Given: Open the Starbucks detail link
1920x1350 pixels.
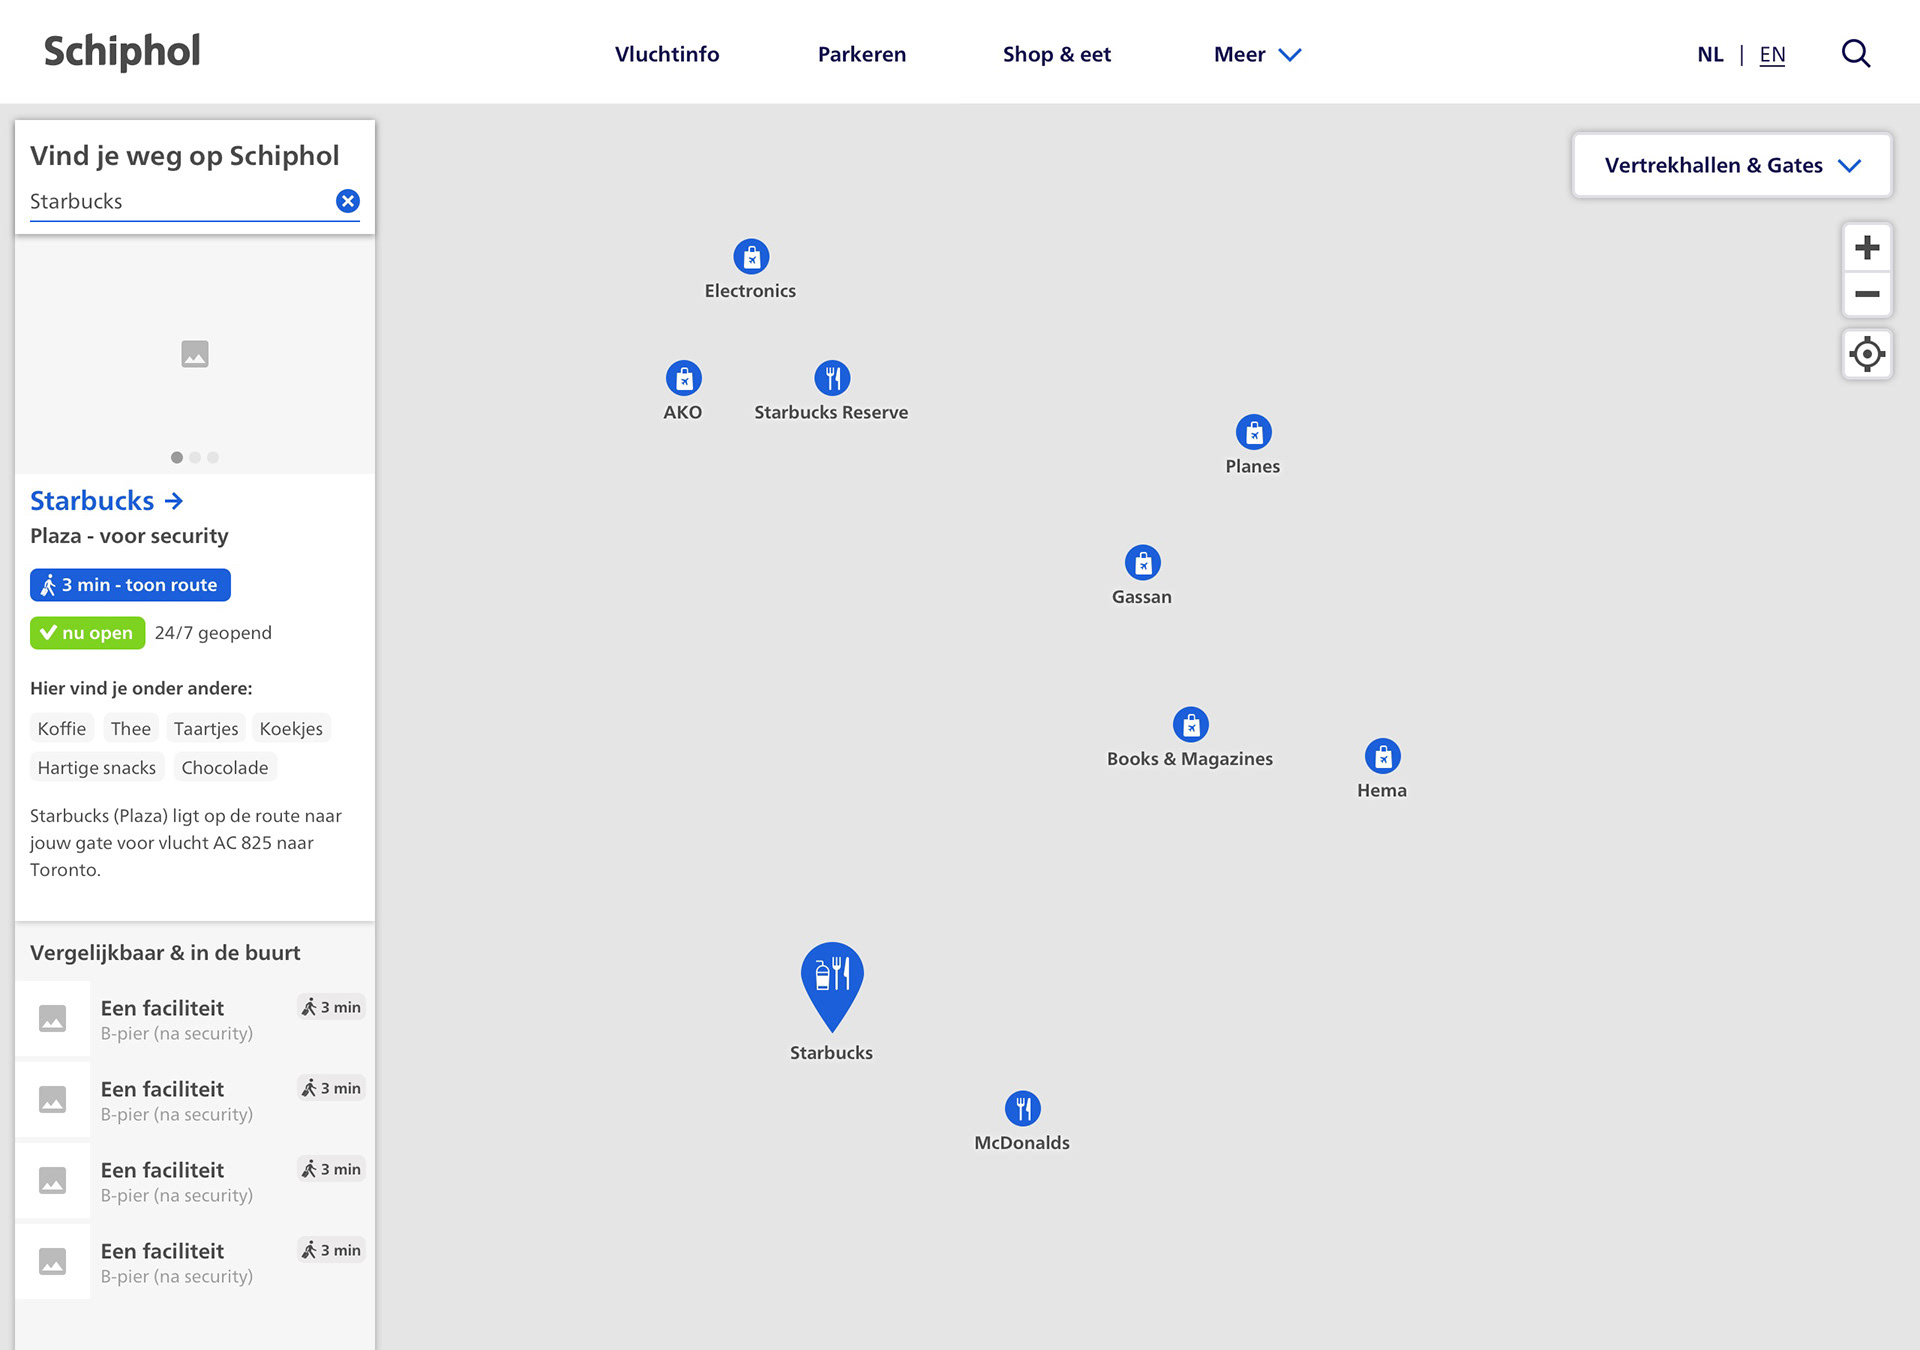Looking at the screenshot, I should tap(107, 501).
